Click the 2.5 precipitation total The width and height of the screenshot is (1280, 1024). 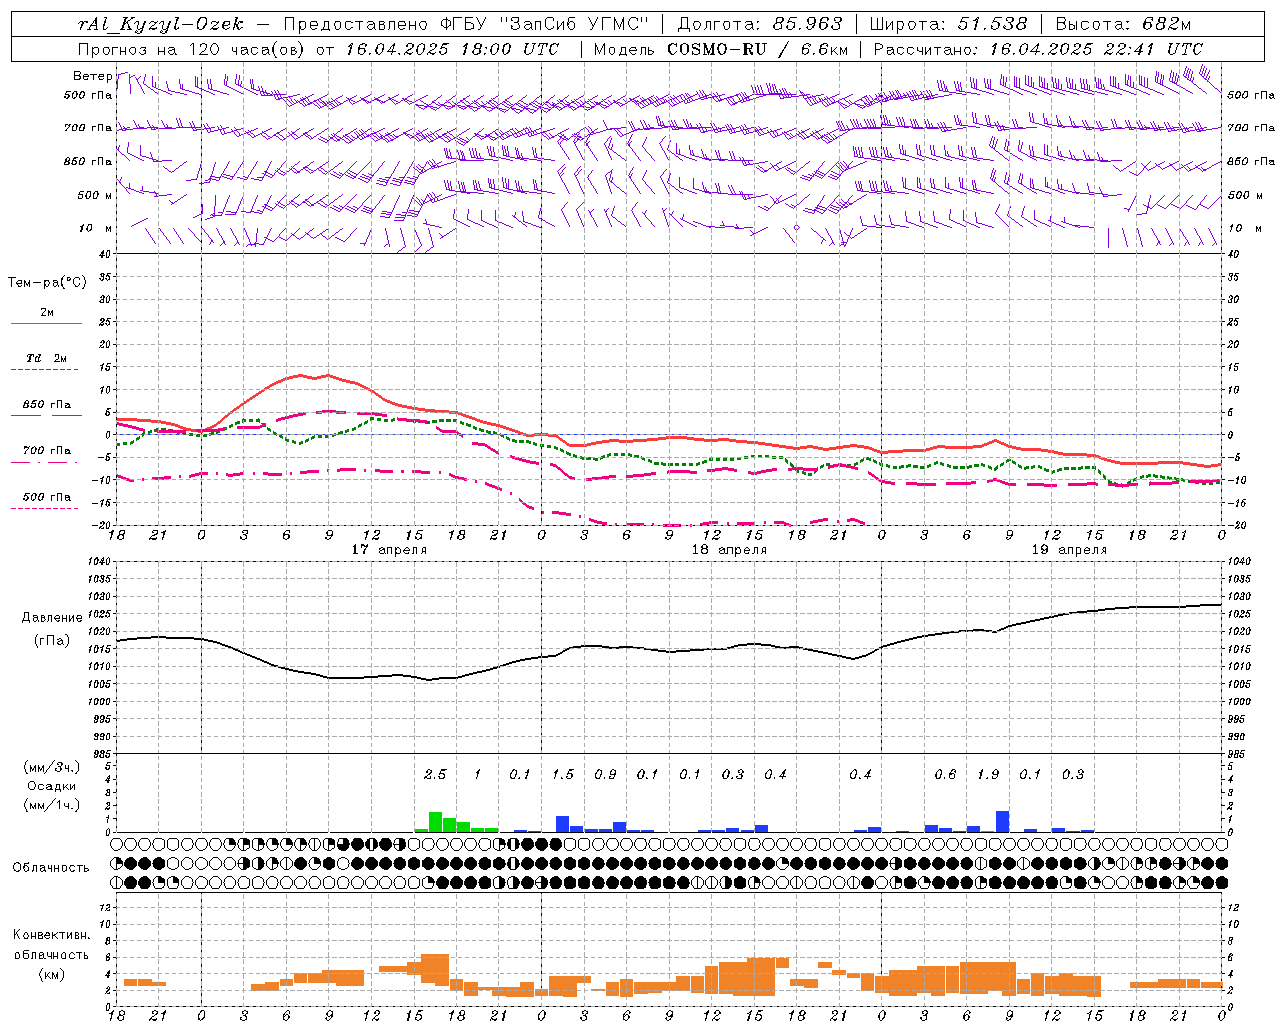[435, 774]
